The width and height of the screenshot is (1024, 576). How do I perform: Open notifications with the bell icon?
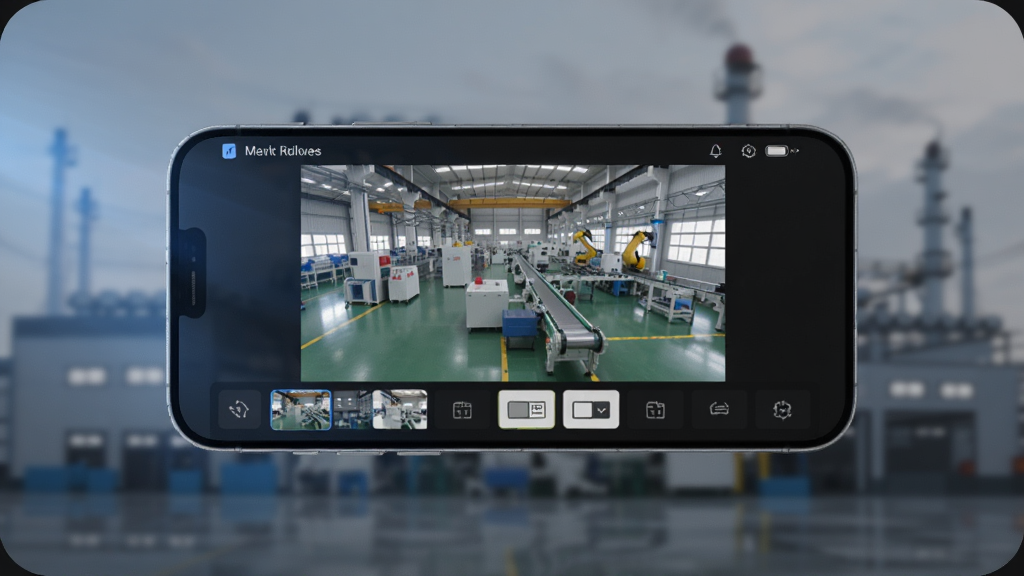pyautogui.click(x=716, y=151)
